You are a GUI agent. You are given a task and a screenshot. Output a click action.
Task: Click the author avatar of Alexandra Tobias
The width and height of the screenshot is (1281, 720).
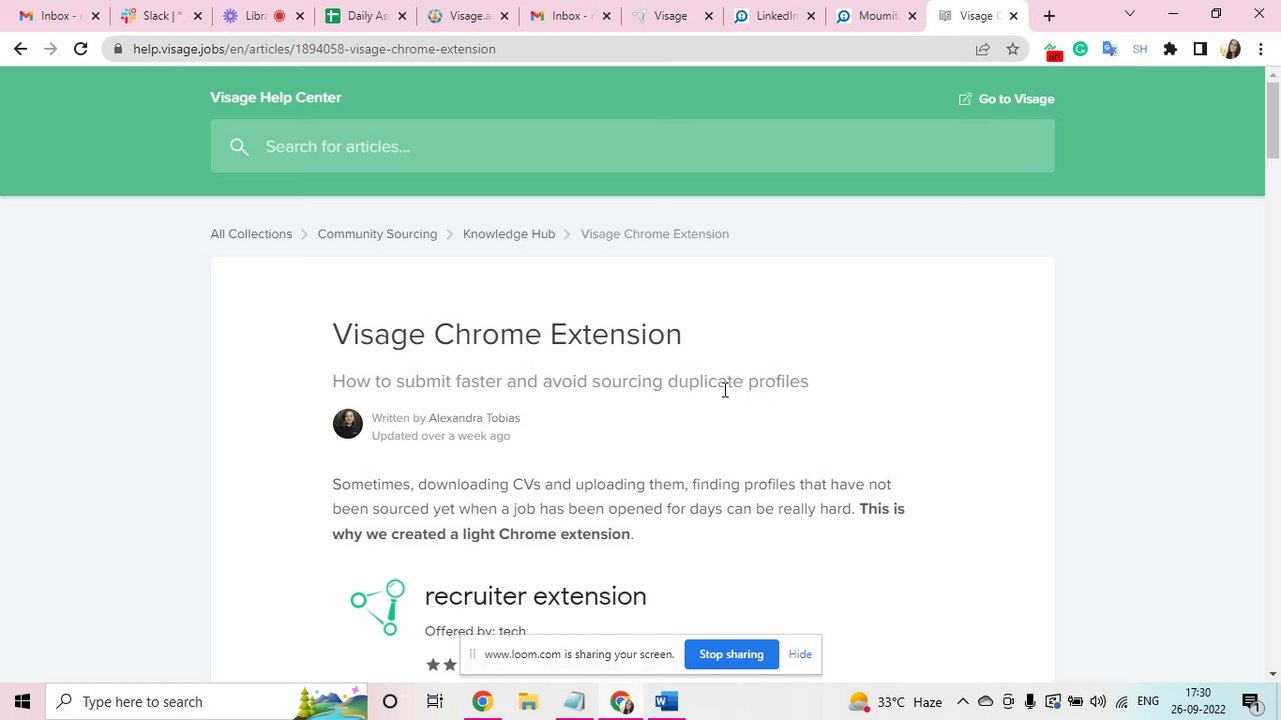(x=347, y=424)
